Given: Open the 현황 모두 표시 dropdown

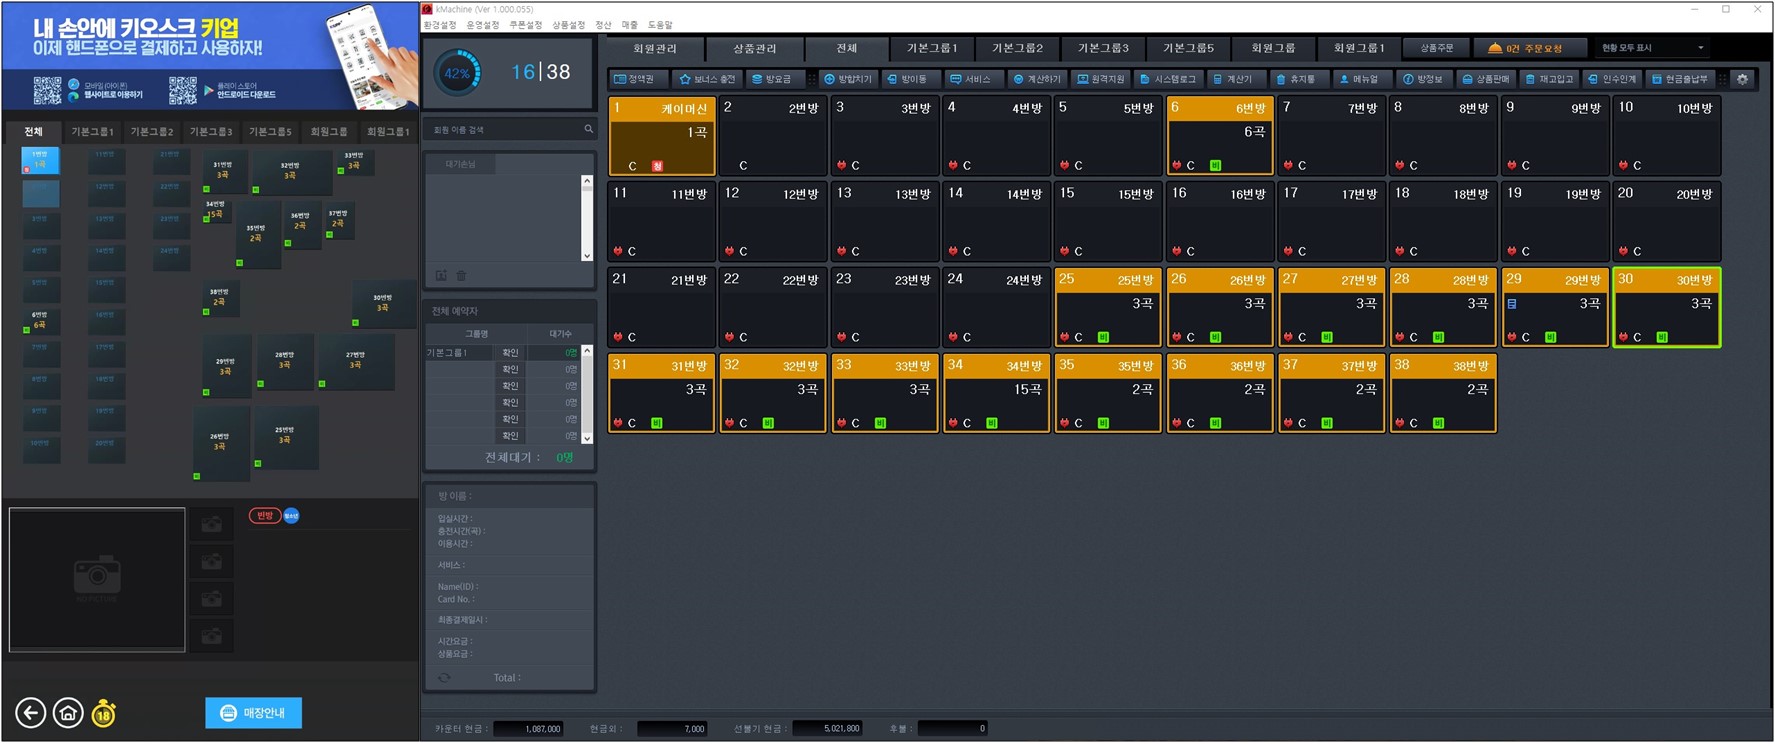Looking at the screenshot, I should coord(1652,48).
